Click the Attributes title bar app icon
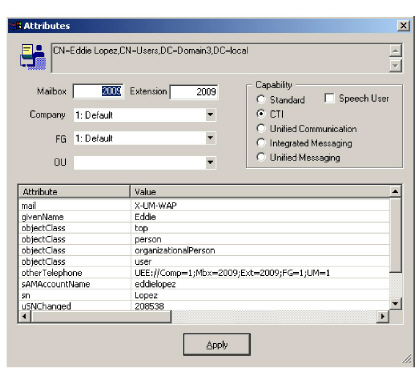 point(16,26)
